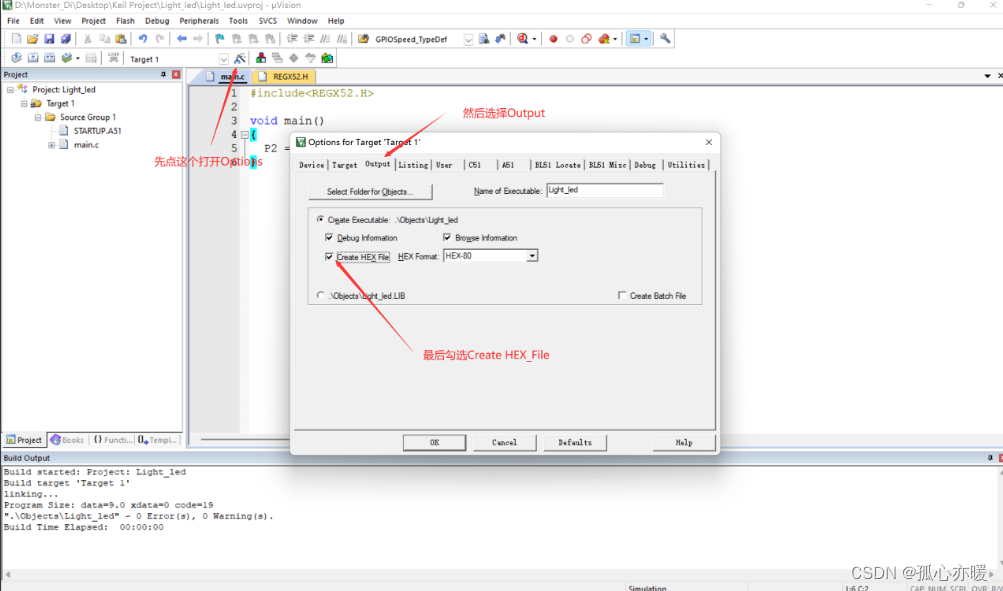1003x591 pixels.
Task: Select the Create Executable radio button
Action: 320,219
